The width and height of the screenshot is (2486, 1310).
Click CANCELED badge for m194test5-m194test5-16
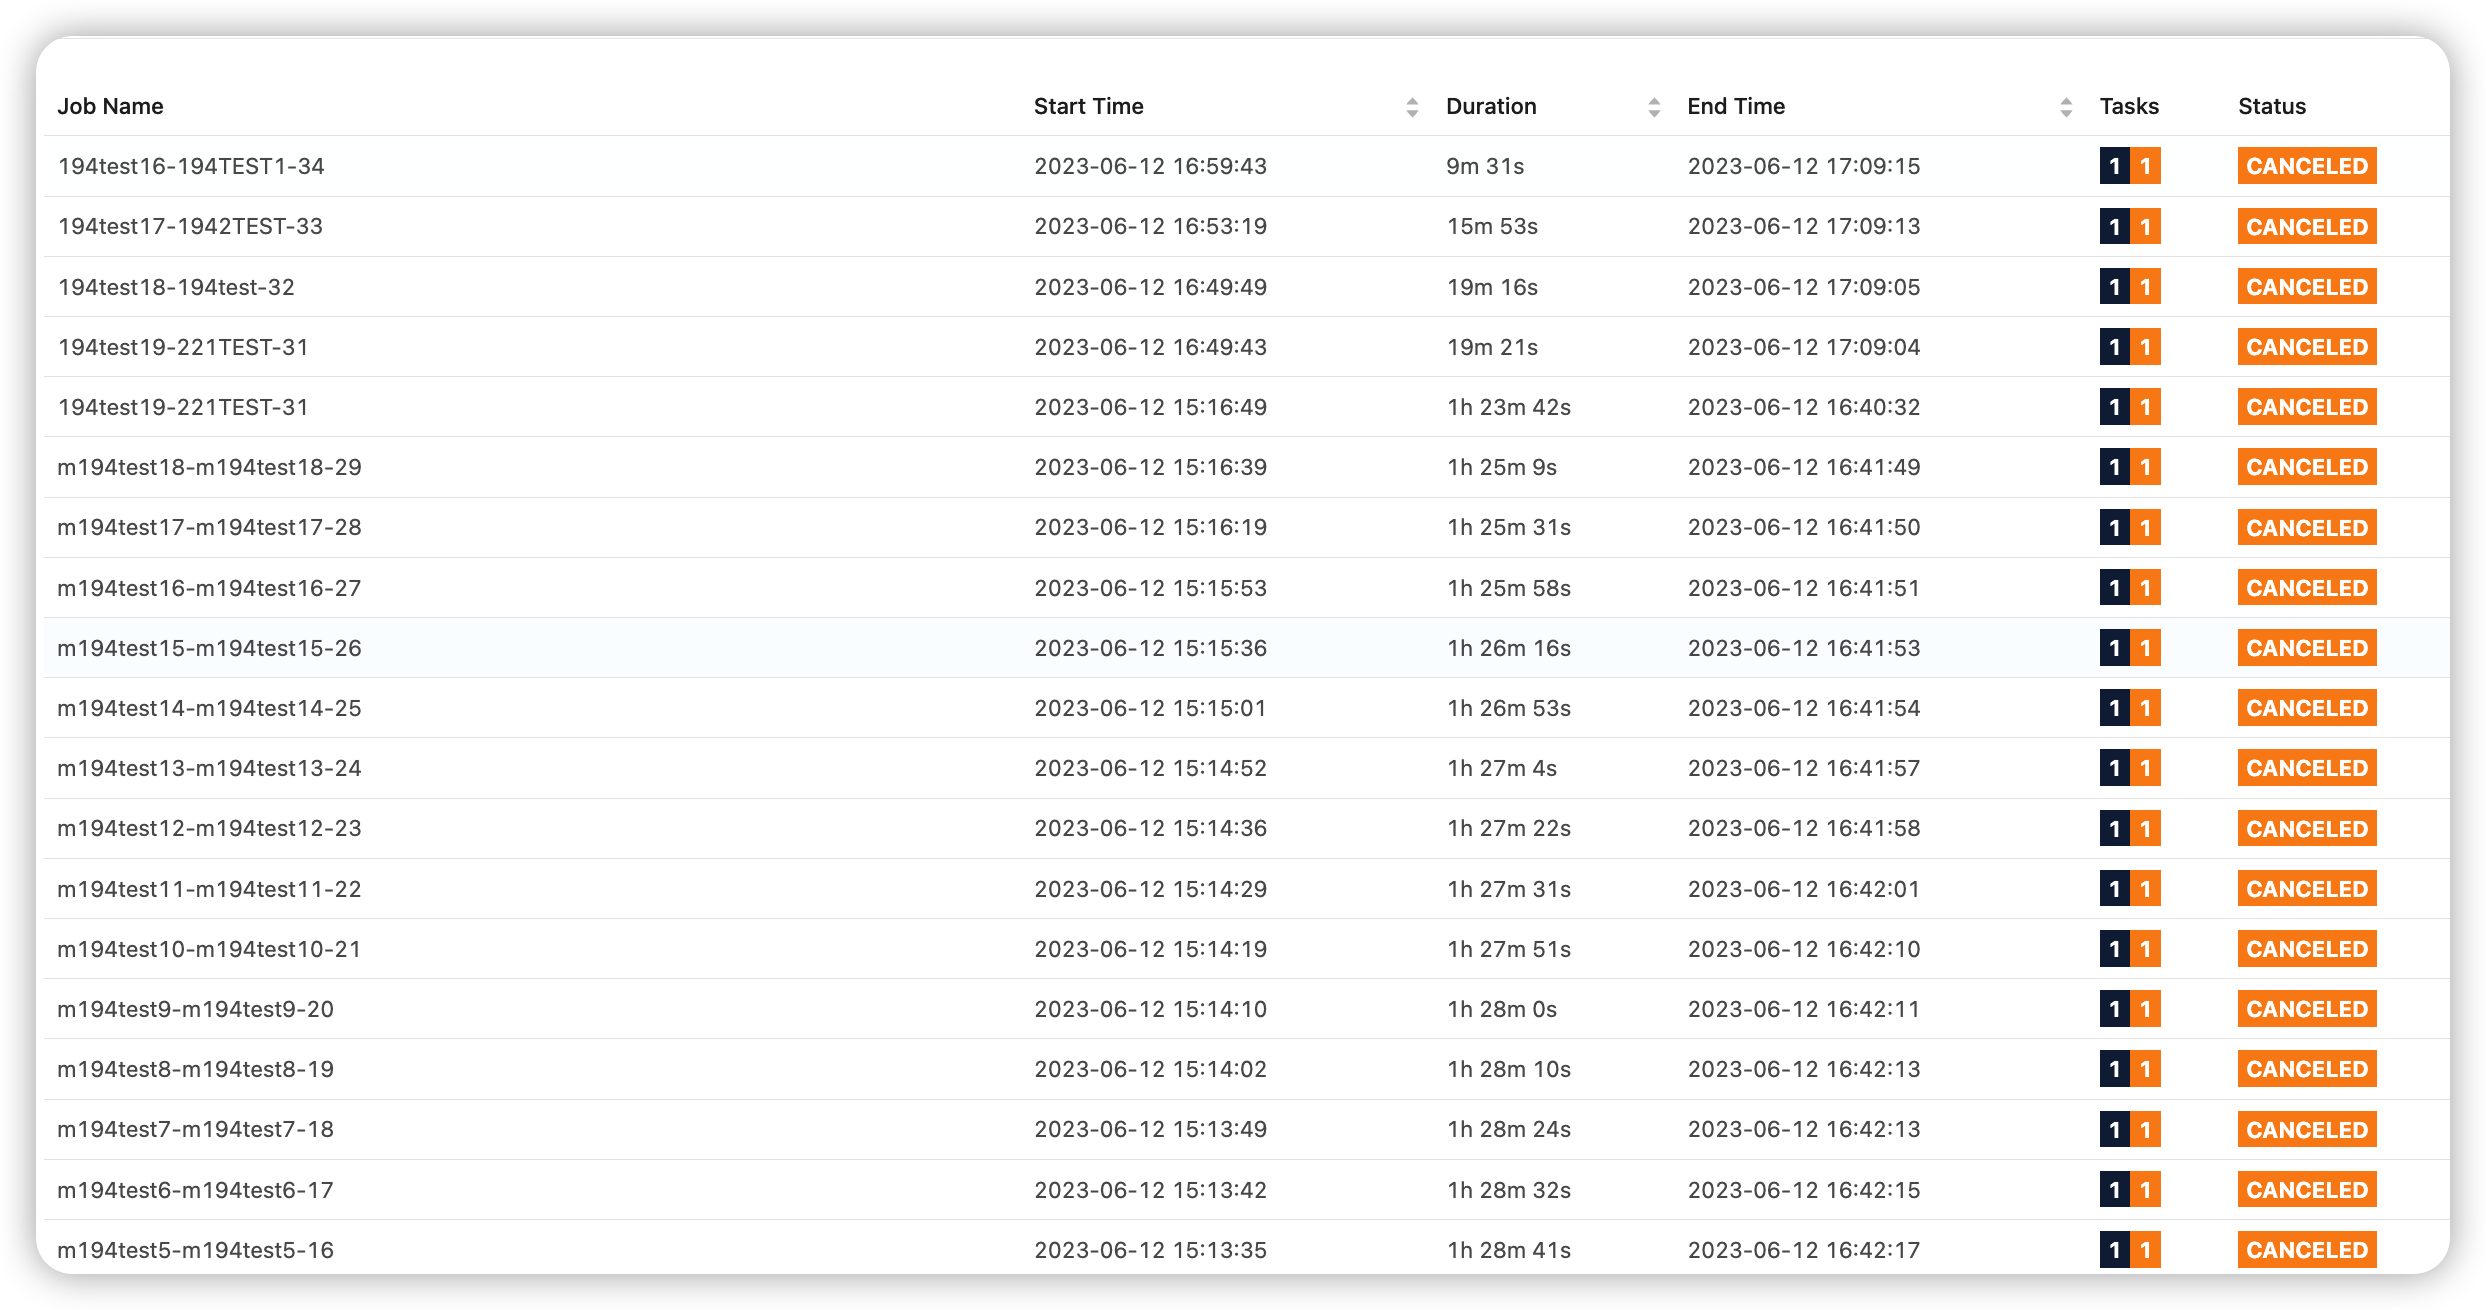(2307, 1250)
